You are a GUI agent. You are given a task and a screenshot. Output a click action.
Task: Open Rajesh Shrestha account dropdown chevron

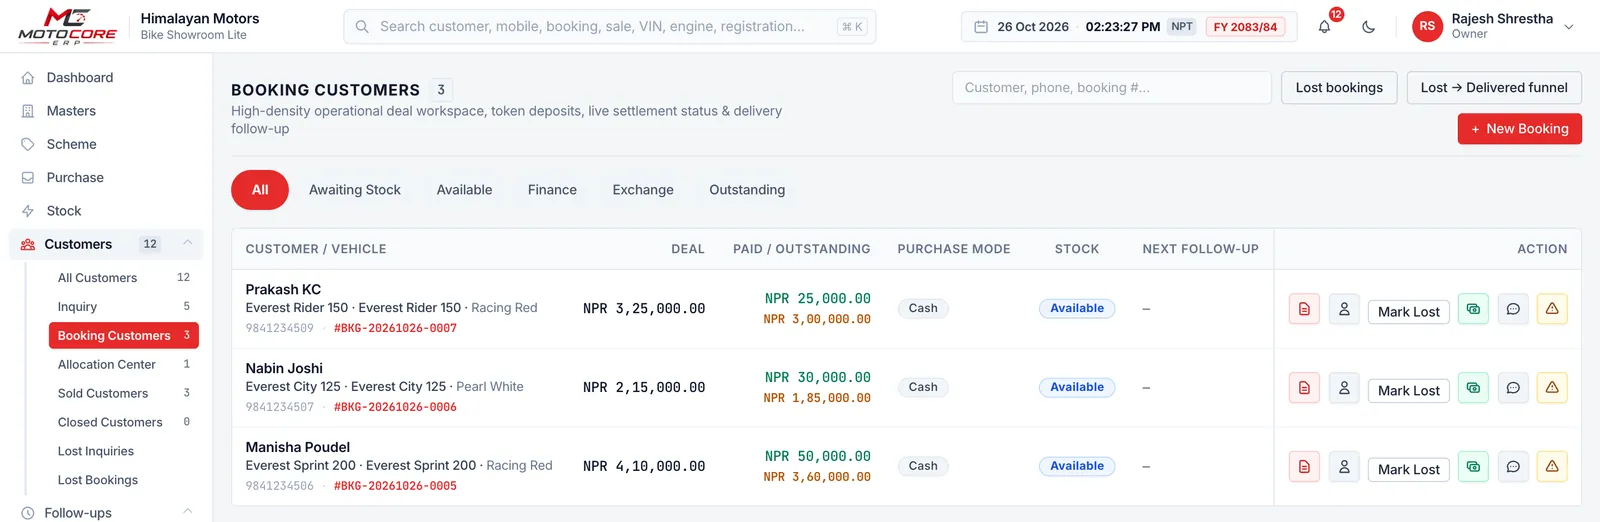pos(1569,27)
